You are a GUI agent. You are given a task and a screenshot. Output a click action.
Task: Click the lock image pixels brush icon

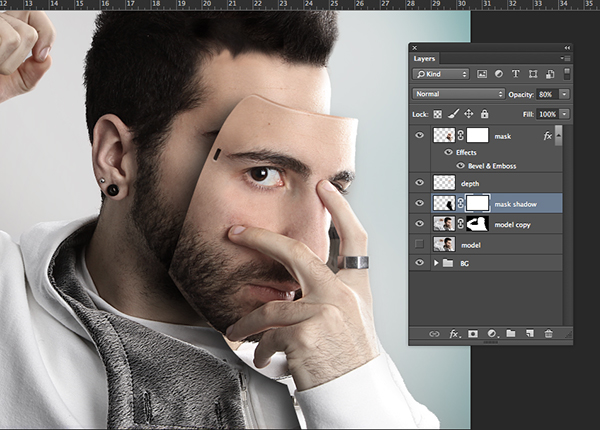click(x=453, y=115)
